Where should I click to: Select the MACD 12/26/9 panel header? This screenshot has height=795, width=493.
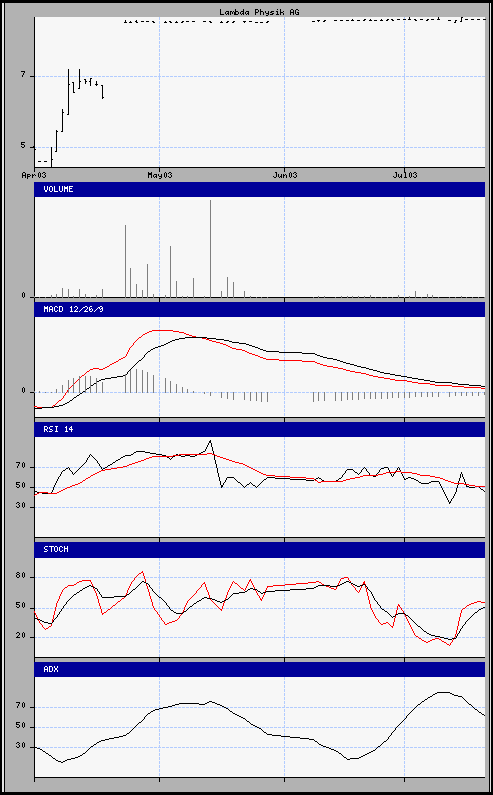(x=260, y=309)
